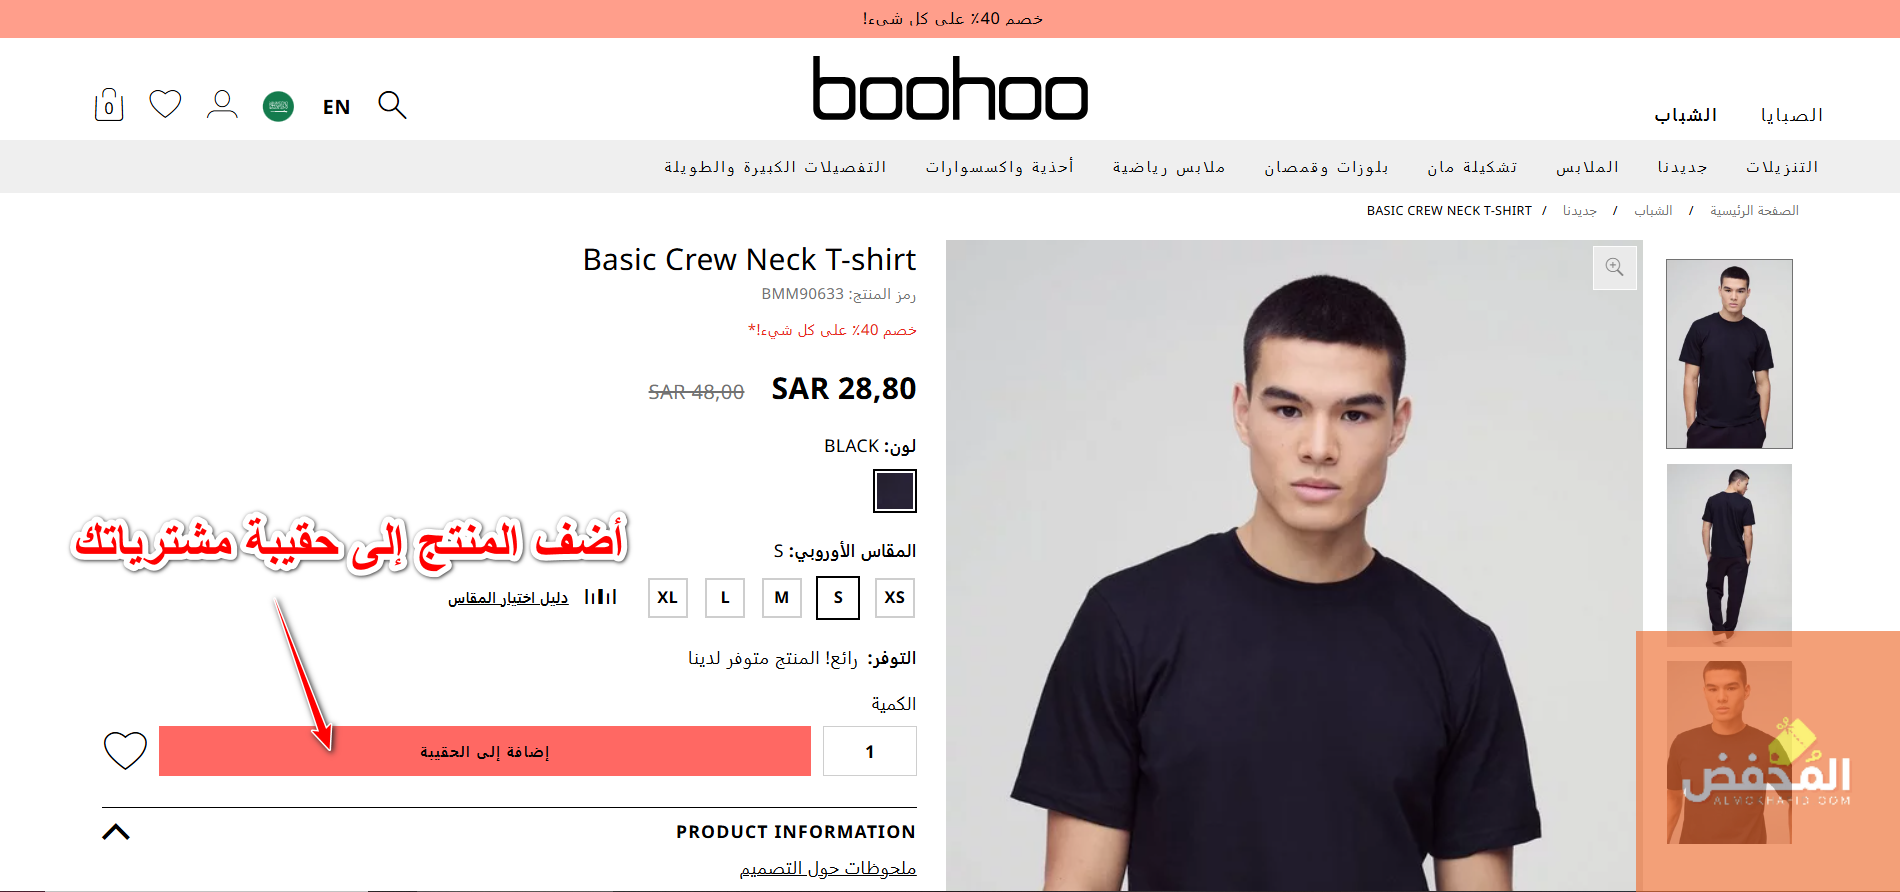Select size M
Viewport: 1900px width, 892px height.
pyautogui.click(x=781, y=597)
